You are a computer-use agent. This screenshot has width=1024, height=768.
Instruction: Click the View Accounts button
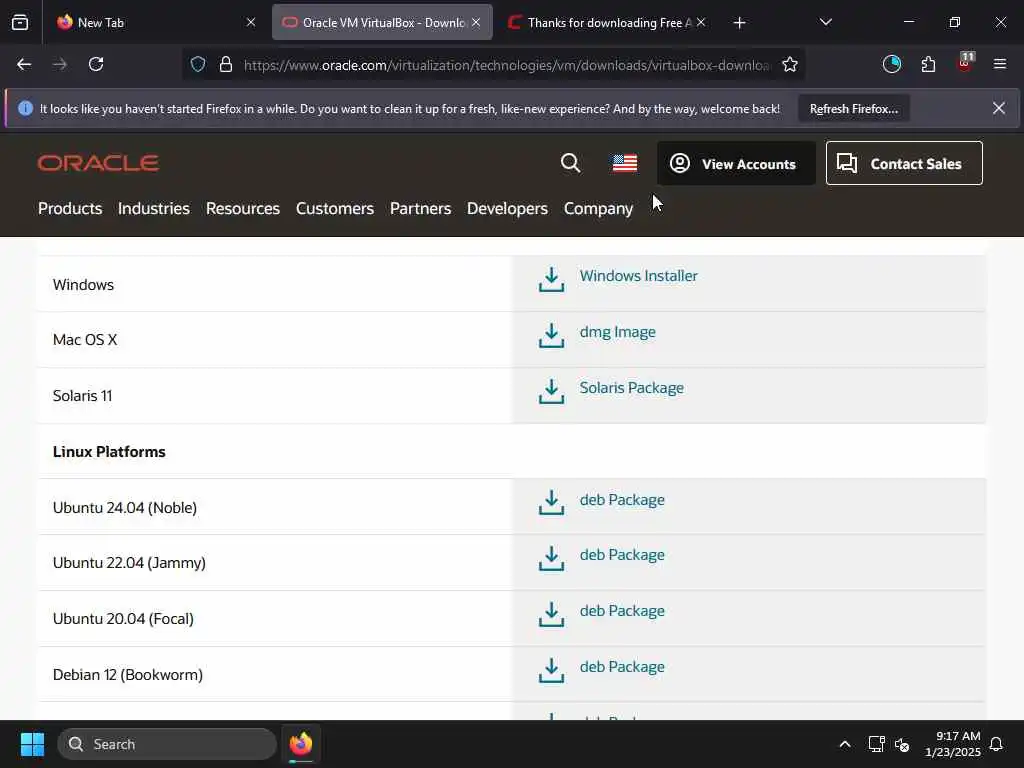(x=736, y=163)
